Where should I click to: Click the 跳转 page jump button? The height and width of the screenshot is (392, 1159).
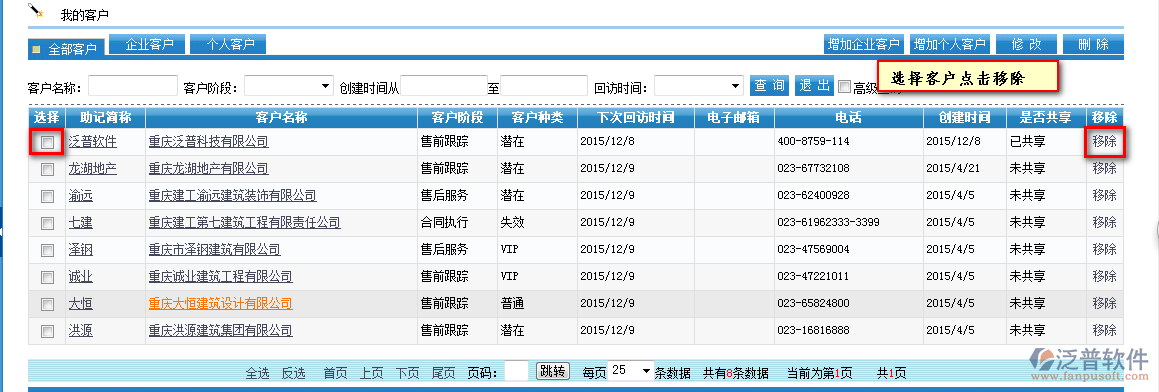point(552,371)
